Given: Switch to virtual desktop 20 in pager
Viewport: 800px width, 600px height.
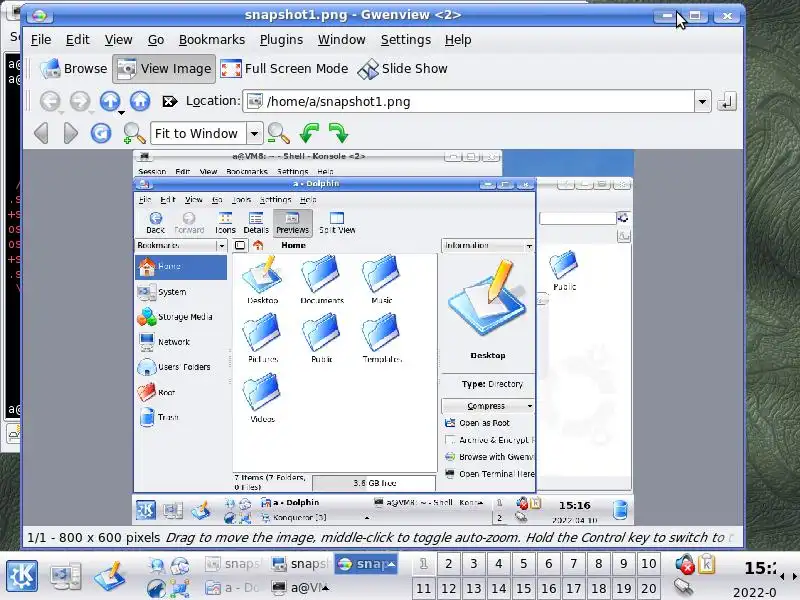Looking at the screenshot, I should pyautogui.click(x=648, y=588).
